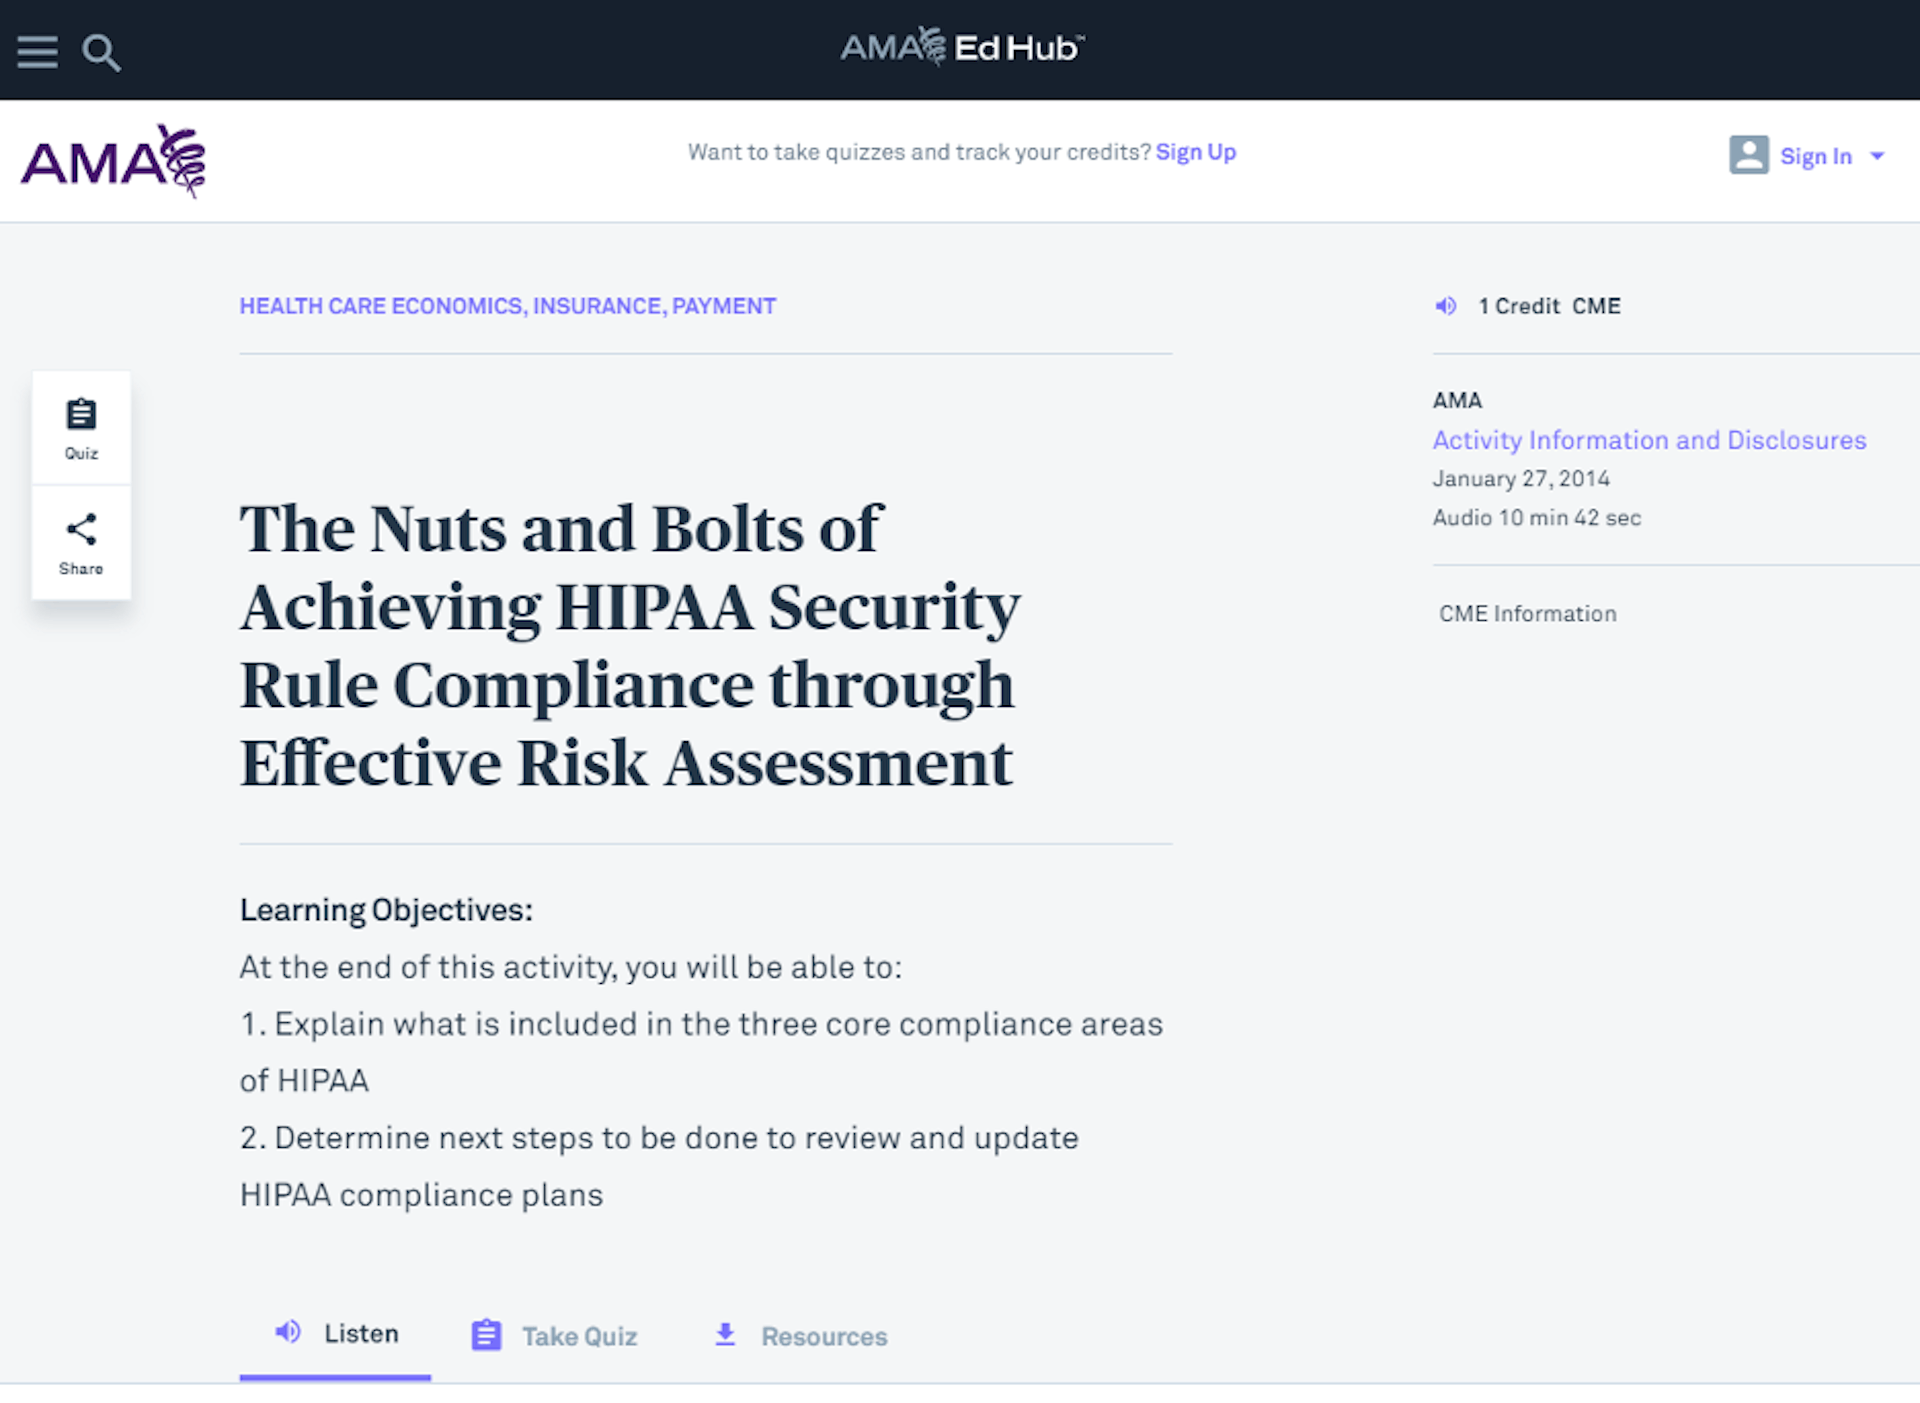The width and height of the screenshot is (1920, 1403).
Task: Click the Share icon in sidebar
Action: click(x=79, y=529)
